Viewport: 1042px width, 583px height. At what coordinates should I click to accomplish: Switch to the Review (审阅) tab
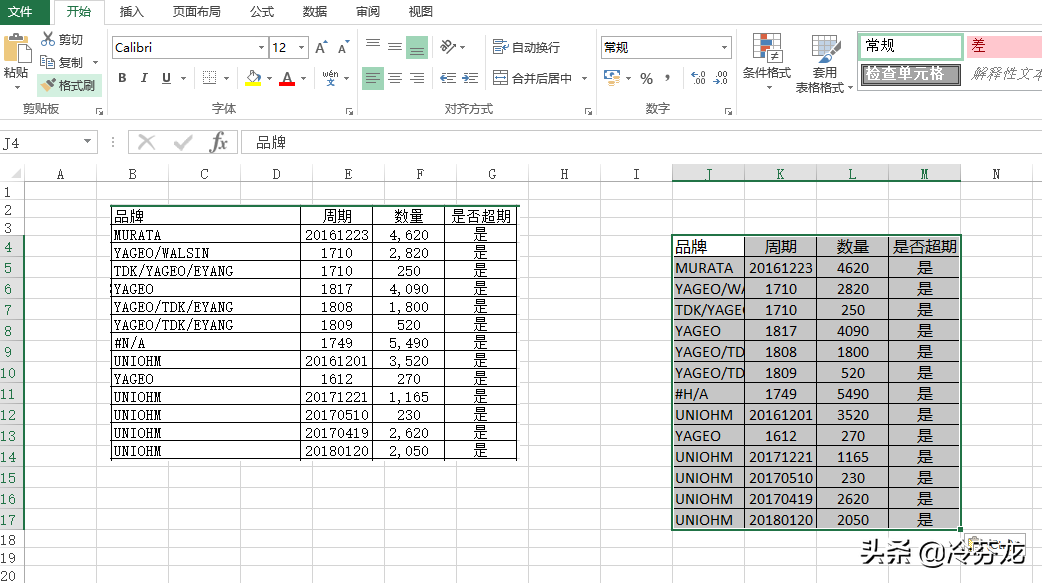tap(367, 11)
